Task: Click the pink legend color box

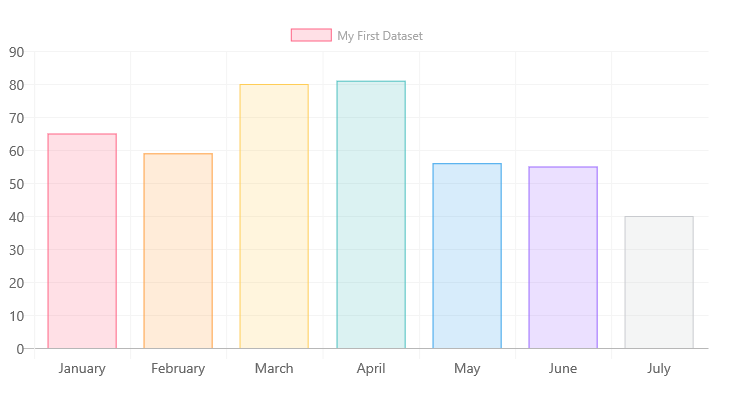Action: (x=311, y=35)
